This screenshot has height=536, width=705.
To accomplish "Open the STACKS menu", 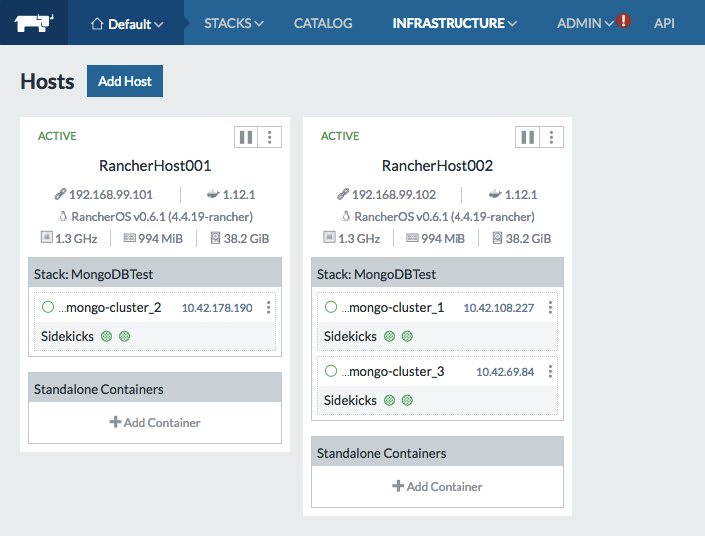I will click(x=234, y=23).
